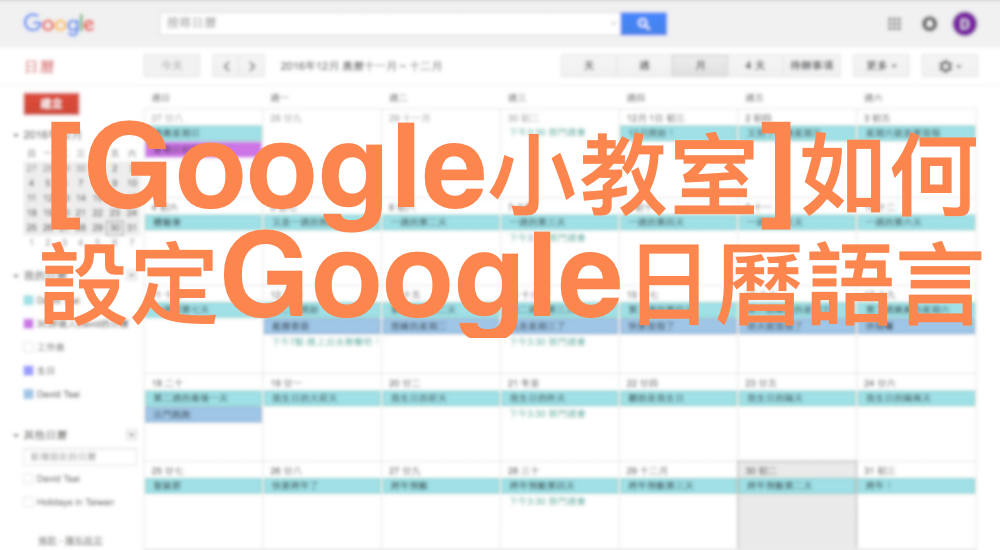Collapse the 我的日曆 section

point(16,276)
